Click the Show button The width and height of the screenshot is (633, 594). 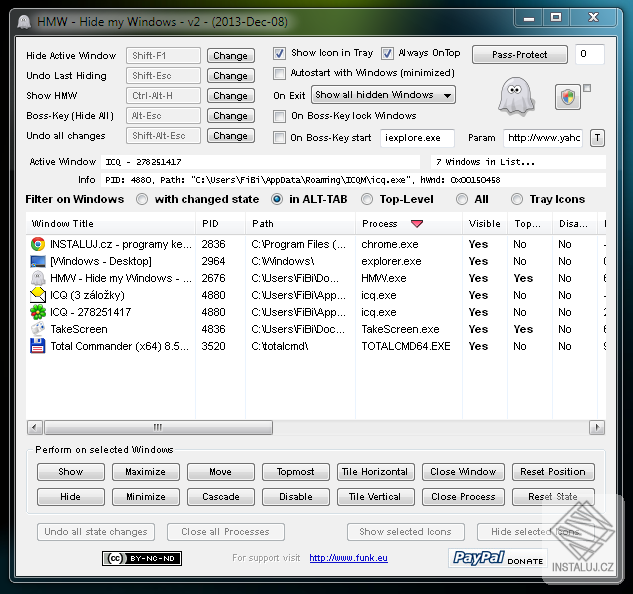coord(71,472)
